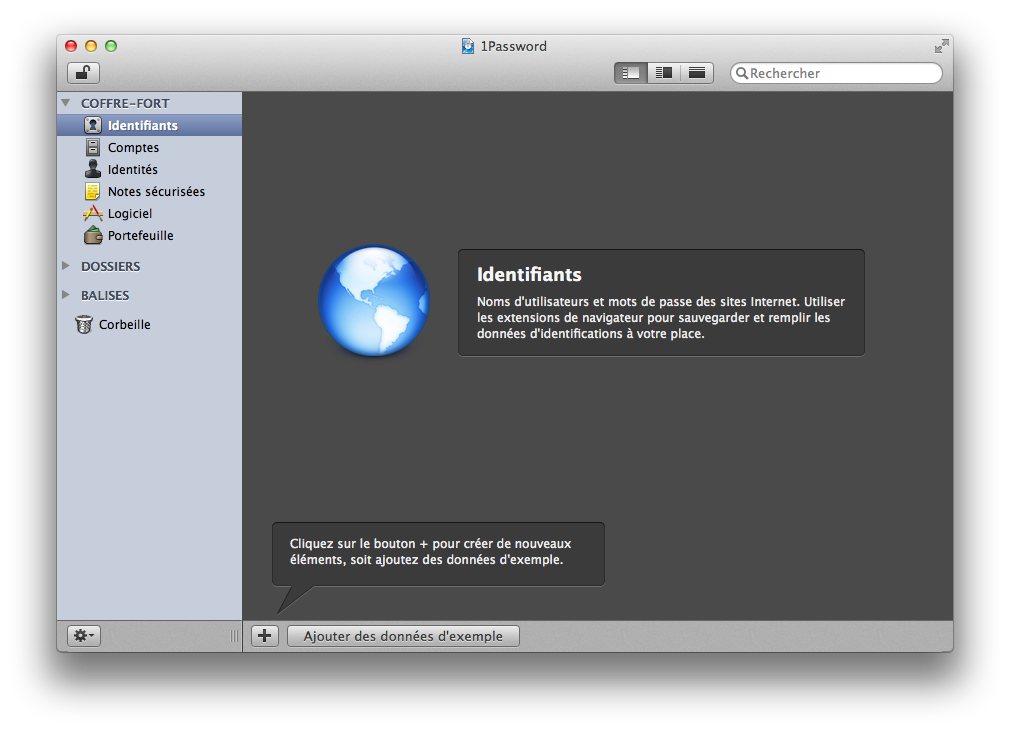Switch to the first list view layout
The width and height of the screenshot is (1010, 731).
[x=631, y=73]
